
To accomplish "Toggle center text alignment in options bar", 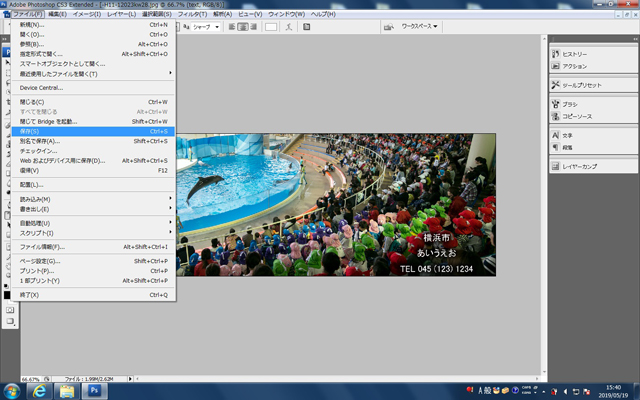I will click(x=243, y=27).
